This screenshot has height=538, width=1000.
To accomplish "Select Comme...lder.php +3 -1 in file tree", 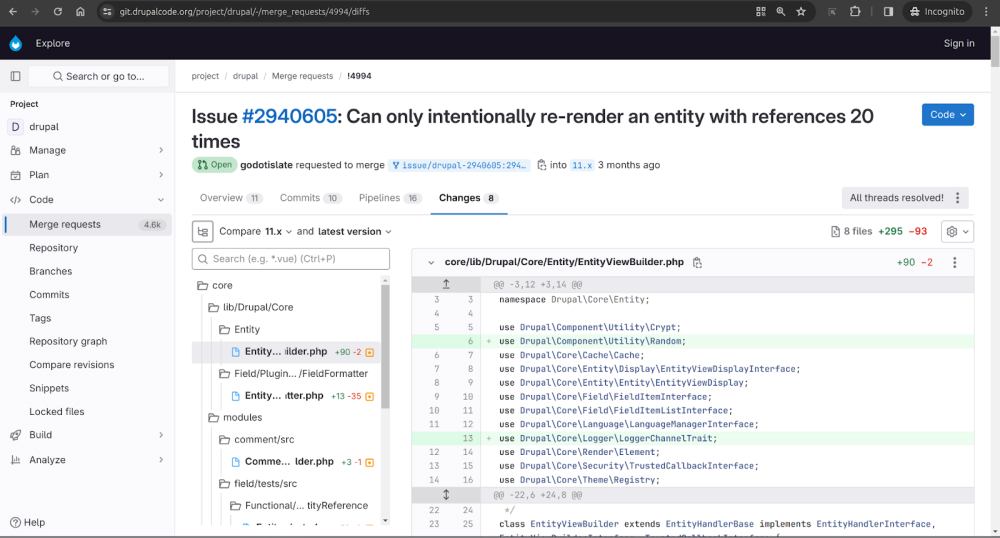I will 286,462.
